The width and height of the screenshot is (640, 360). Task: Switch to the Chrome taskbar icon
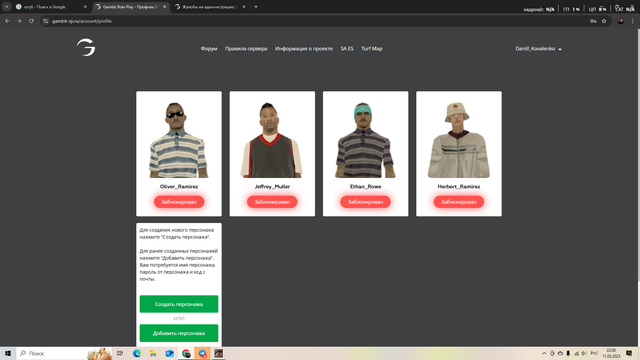(186, 353)
